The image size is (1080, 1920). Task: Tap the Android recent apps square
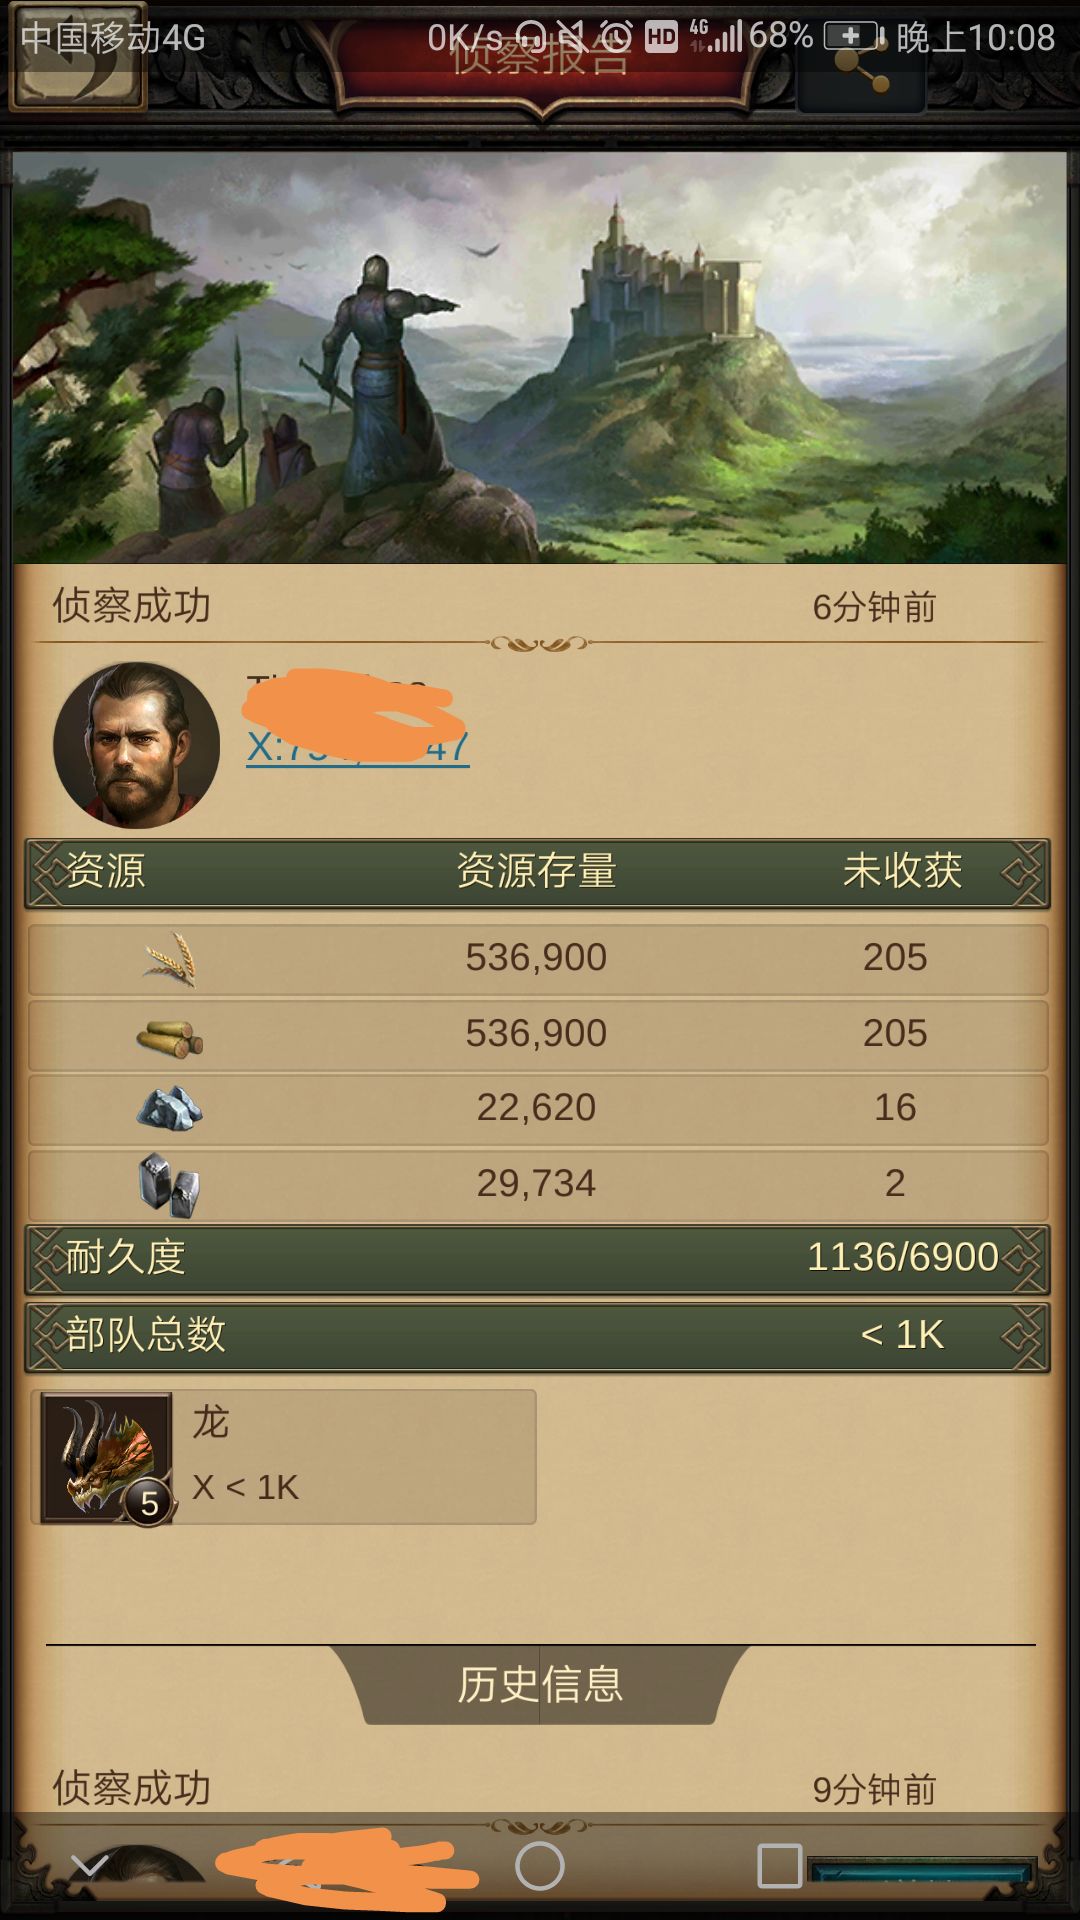780,1866
